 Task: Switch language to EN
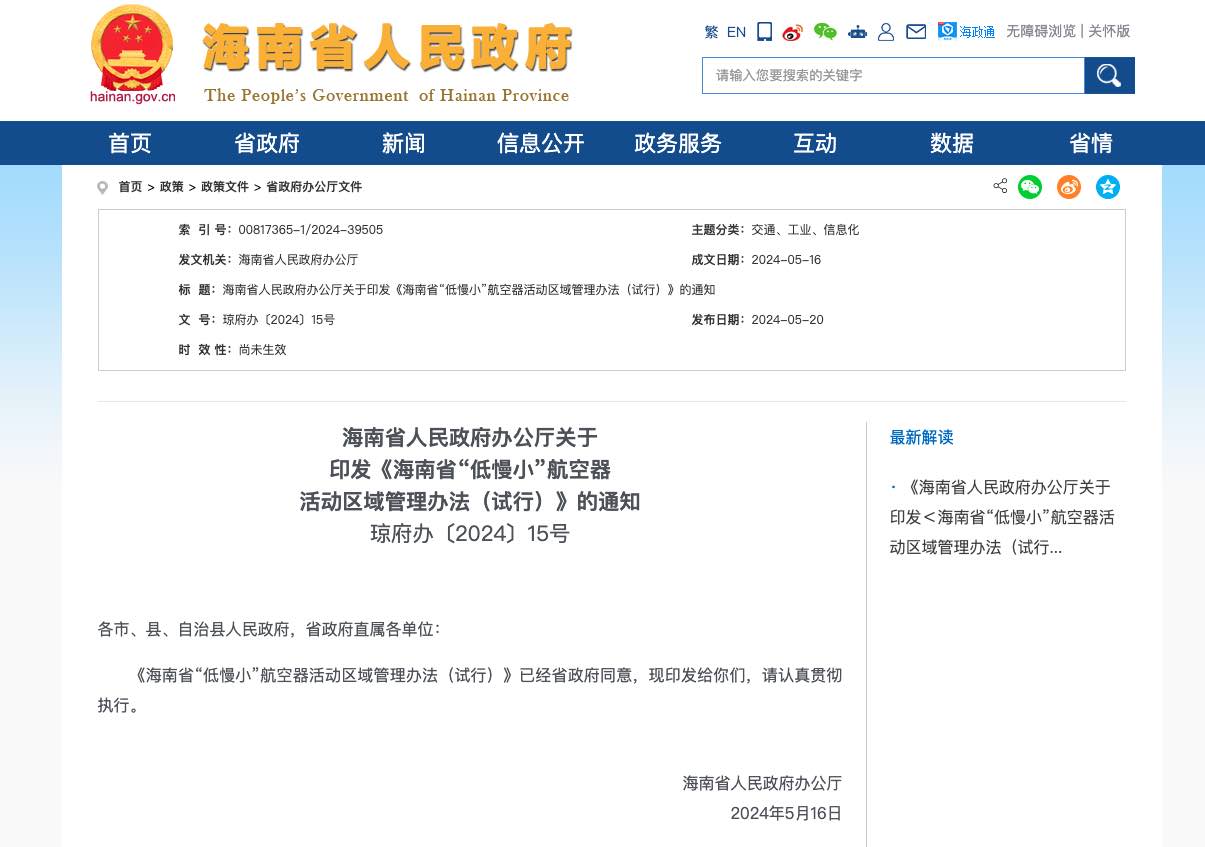click(x=736, y=32)
